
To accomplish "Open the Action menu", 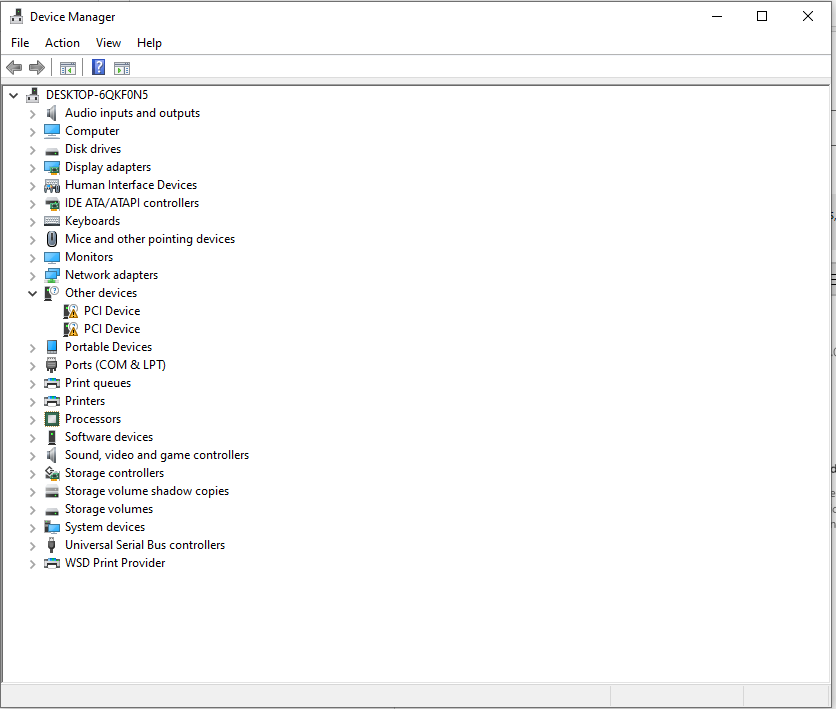I will pos(62,43).
